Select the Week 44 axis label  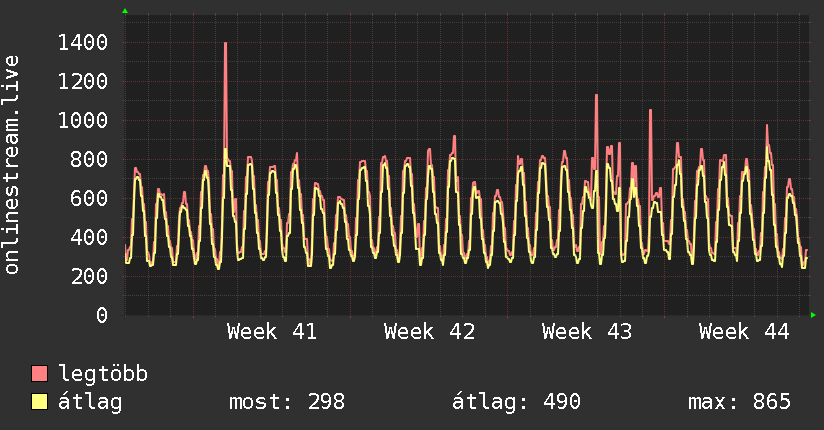[x=744, y=332]
